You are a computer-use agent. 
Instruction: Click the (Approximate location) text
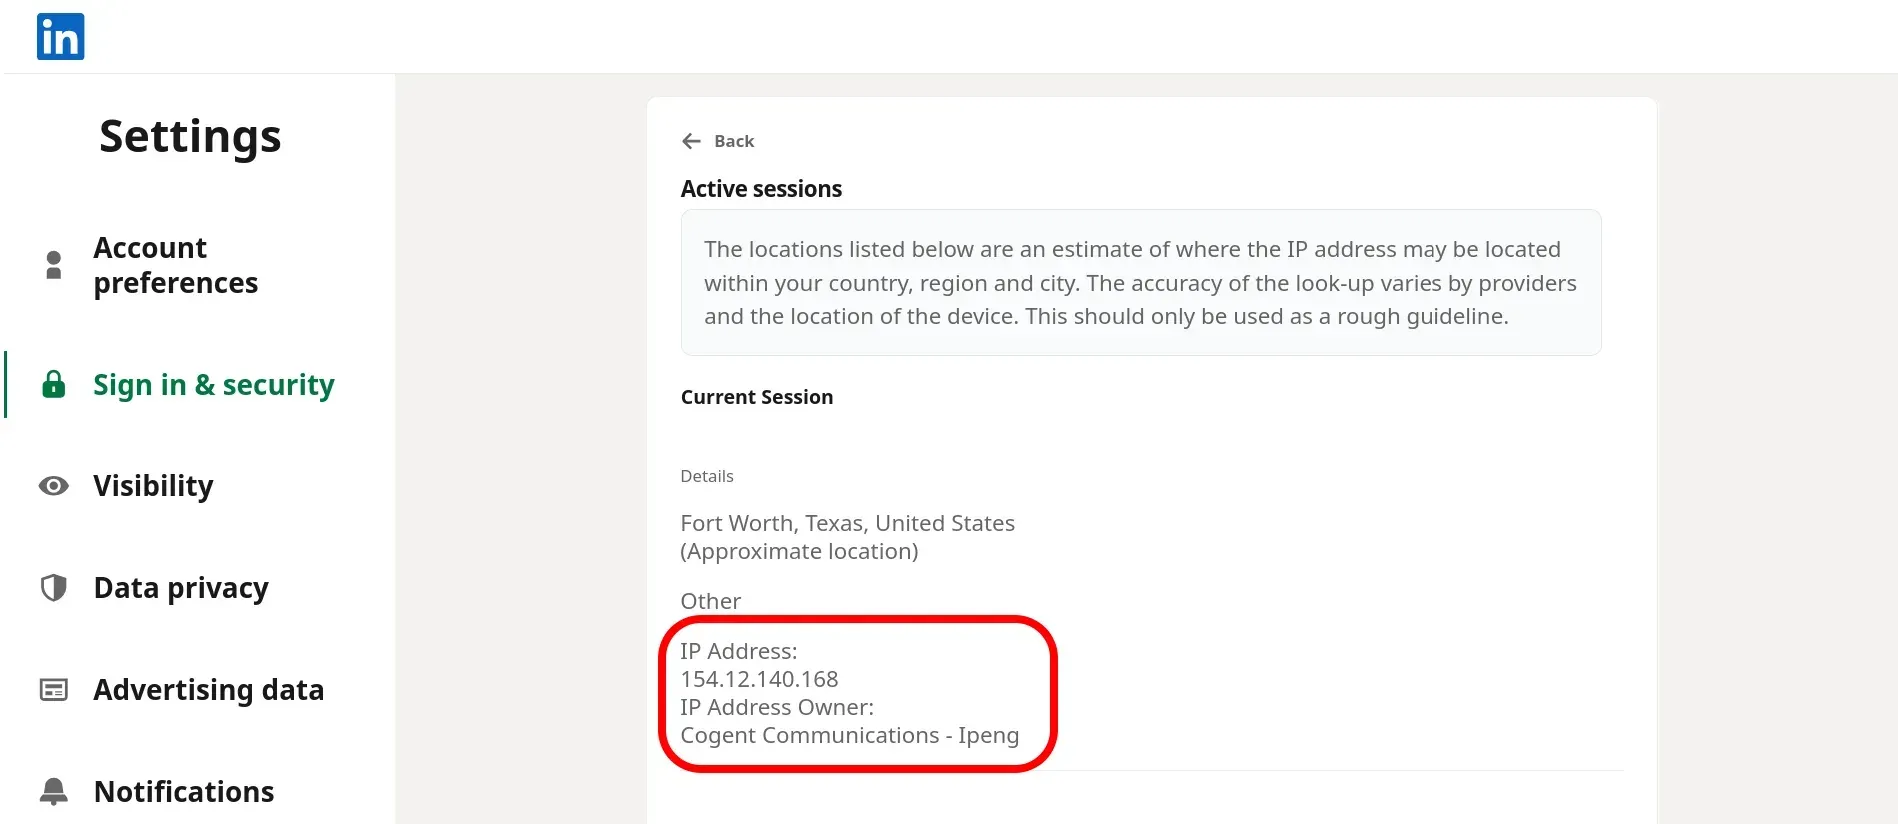(x=799, y=551)
